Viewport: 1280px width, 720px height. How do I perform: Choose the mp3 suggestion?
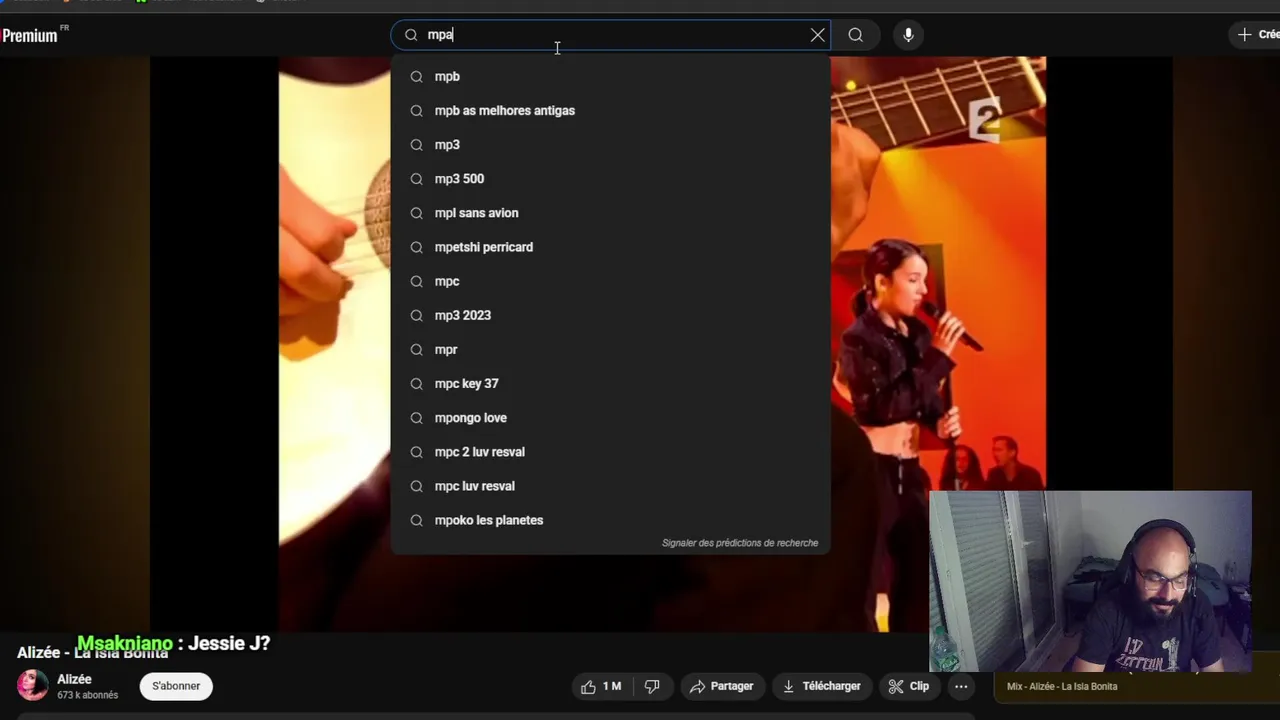pyautogui.click(x=610, y=145)
